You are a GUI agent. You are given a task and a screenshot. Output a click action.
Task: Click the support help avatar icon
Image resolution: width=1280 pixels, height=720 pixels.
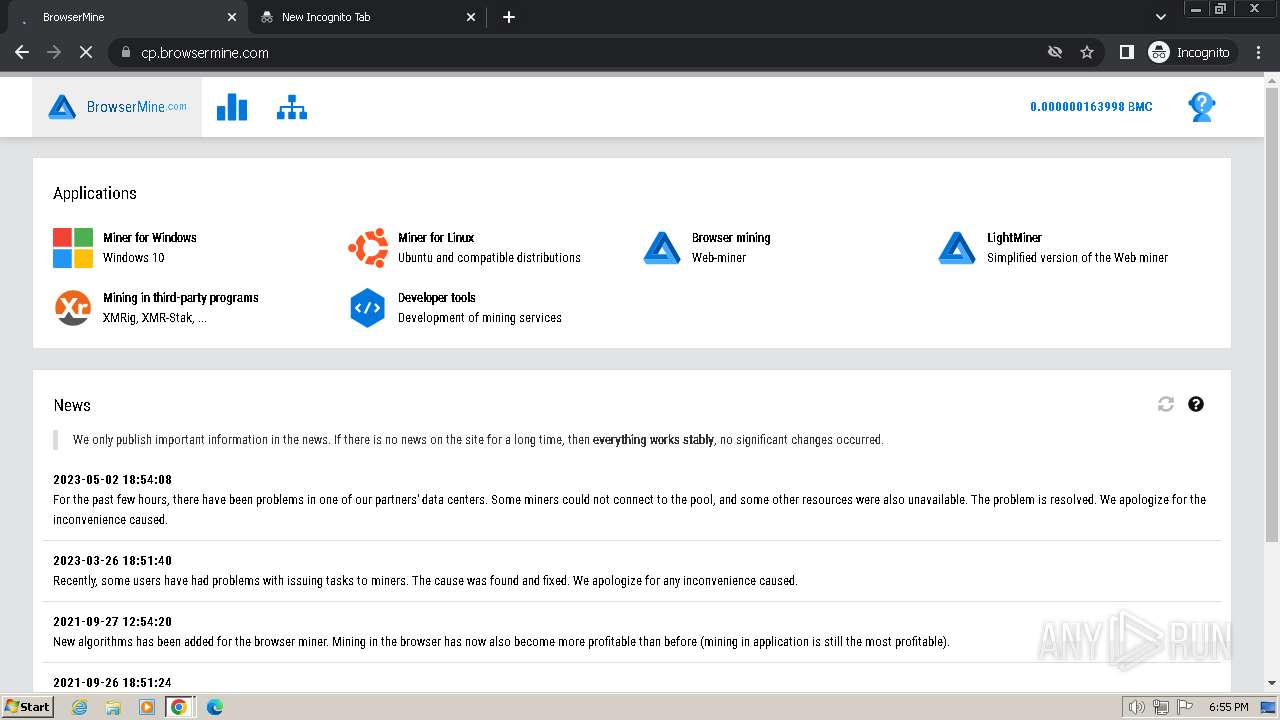1201,107
